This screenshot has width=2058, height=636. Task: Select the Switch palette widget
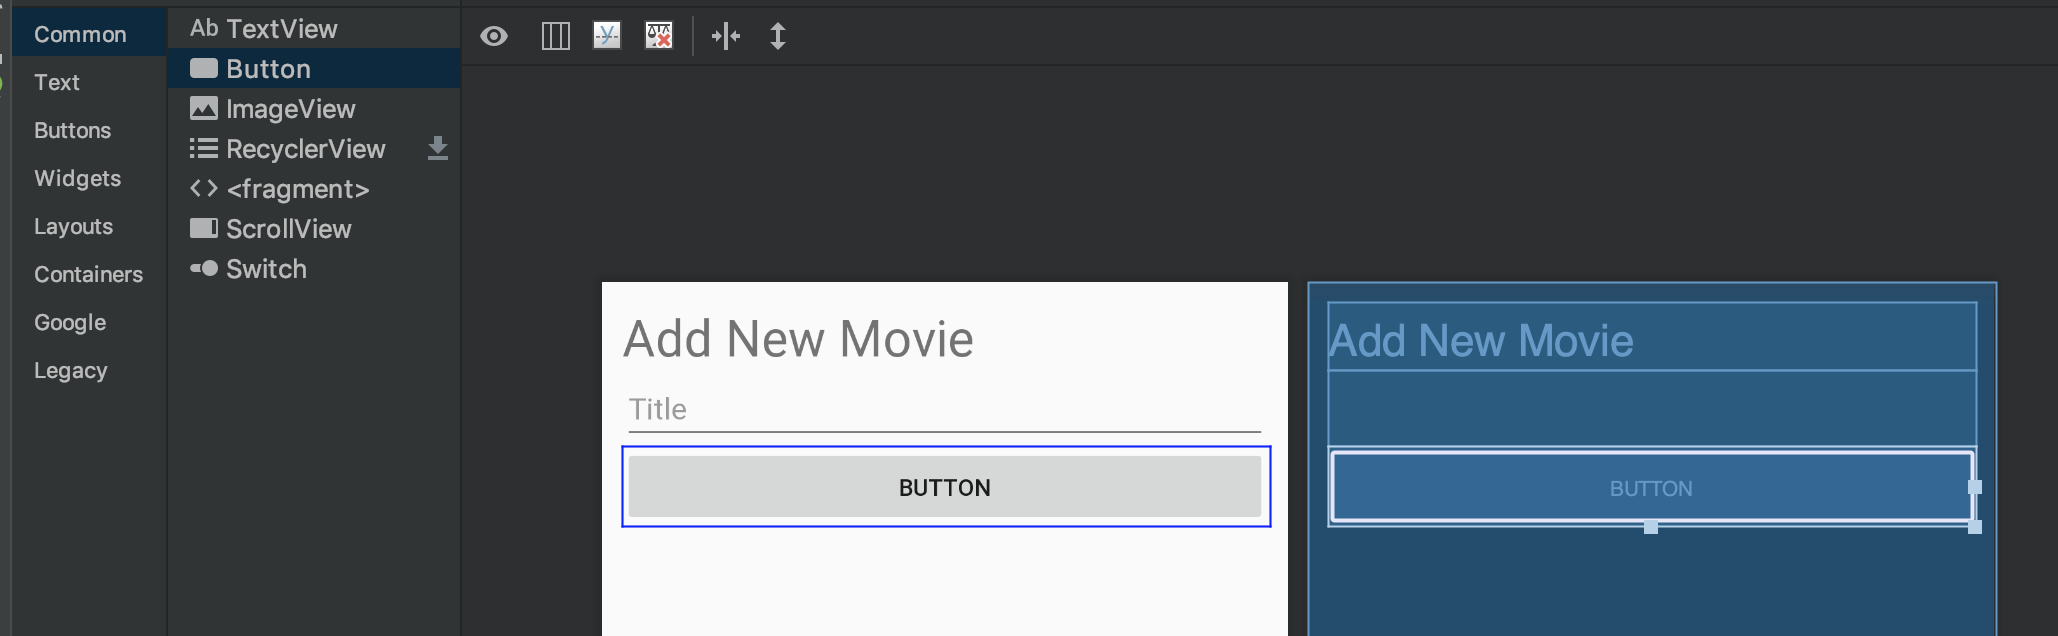(x=266, y=269)
